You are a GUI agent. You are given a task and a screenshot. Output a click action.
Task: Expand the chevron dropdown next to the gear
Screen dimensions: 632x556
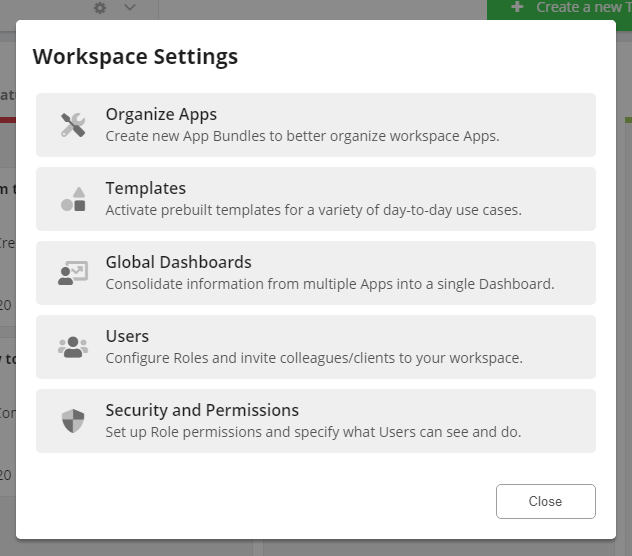tap(130, 8)
